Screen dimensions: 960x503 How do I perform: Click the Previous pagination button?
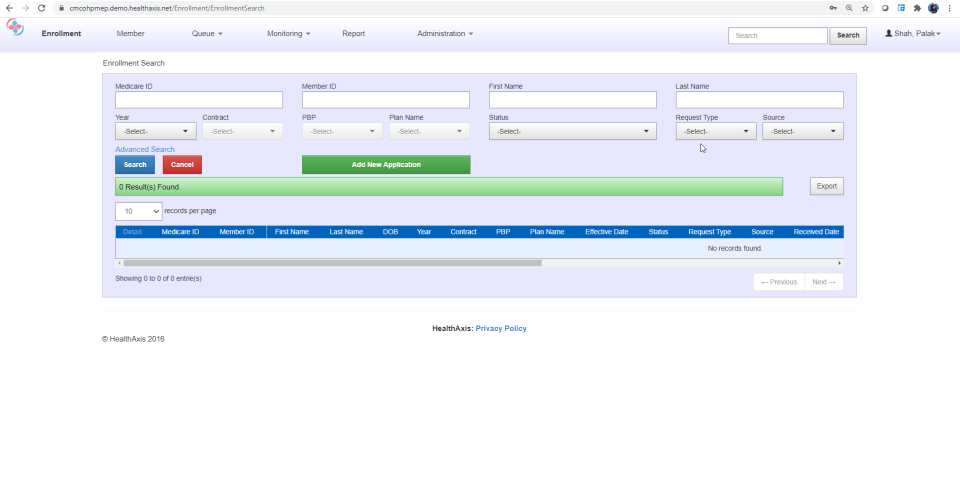tap(779, 282)
